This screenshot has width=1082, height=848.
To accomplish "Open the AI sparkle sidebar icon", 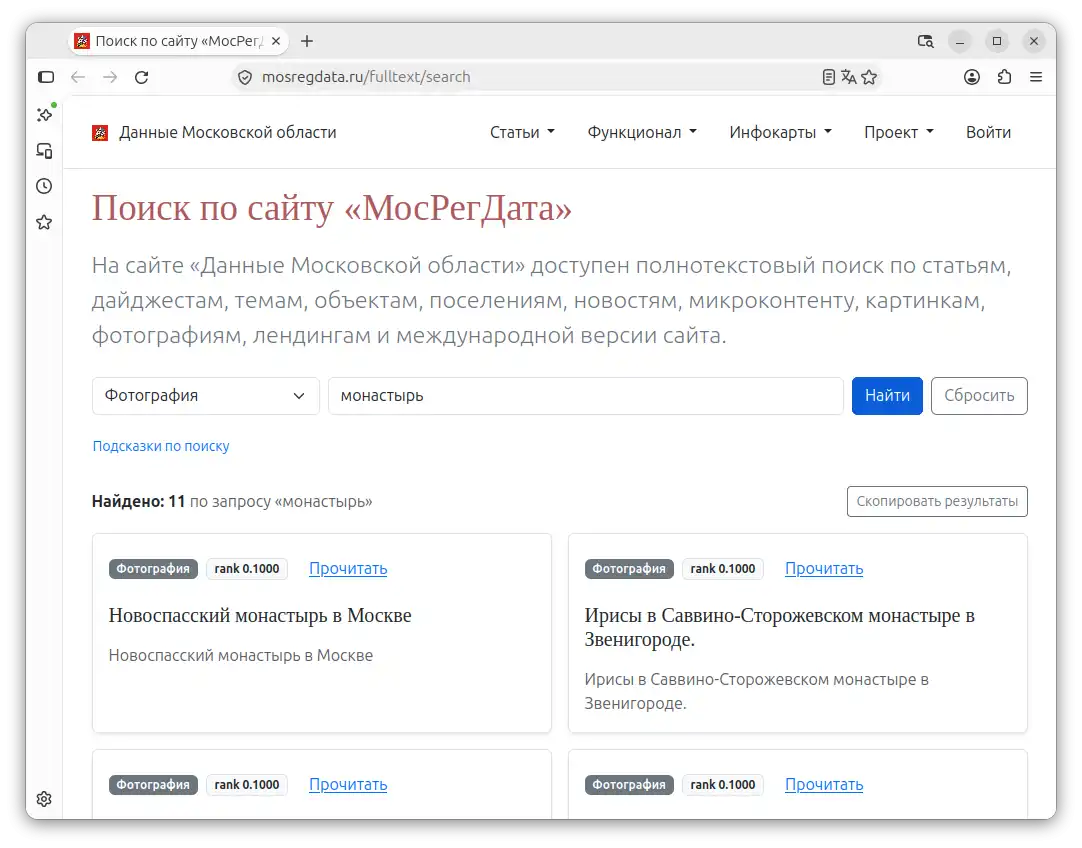I will point(46,114).
